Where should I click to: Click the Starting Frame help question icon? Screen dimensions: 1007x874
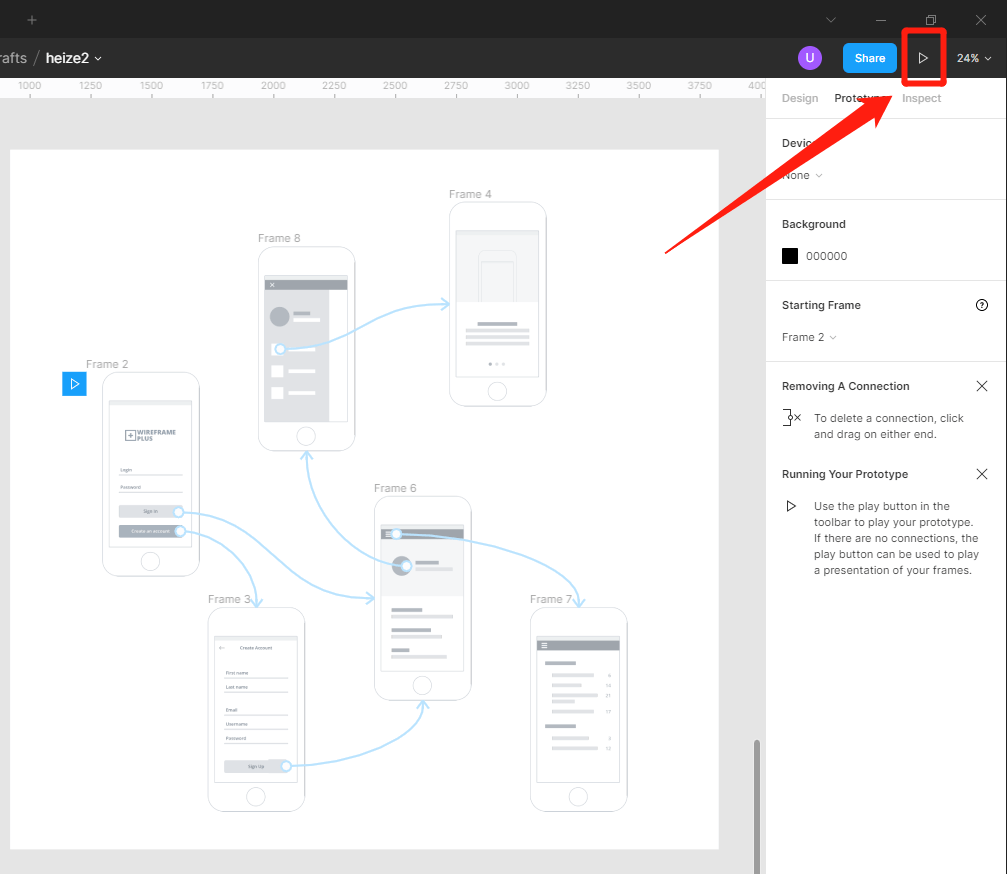tap(981, 305)
